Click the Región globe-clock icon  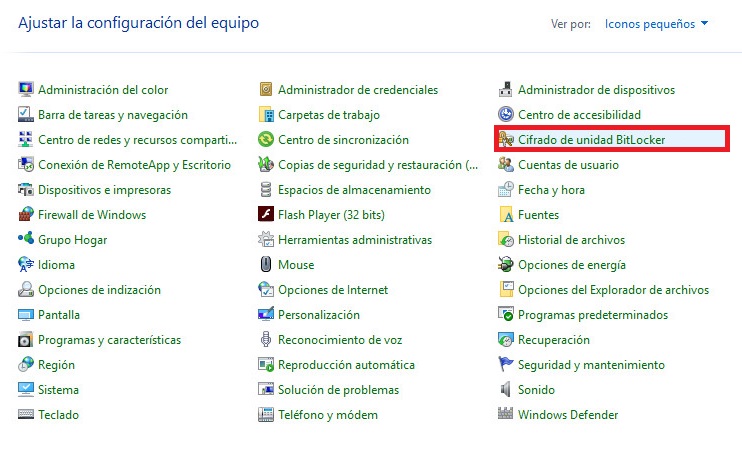(26, 364)
